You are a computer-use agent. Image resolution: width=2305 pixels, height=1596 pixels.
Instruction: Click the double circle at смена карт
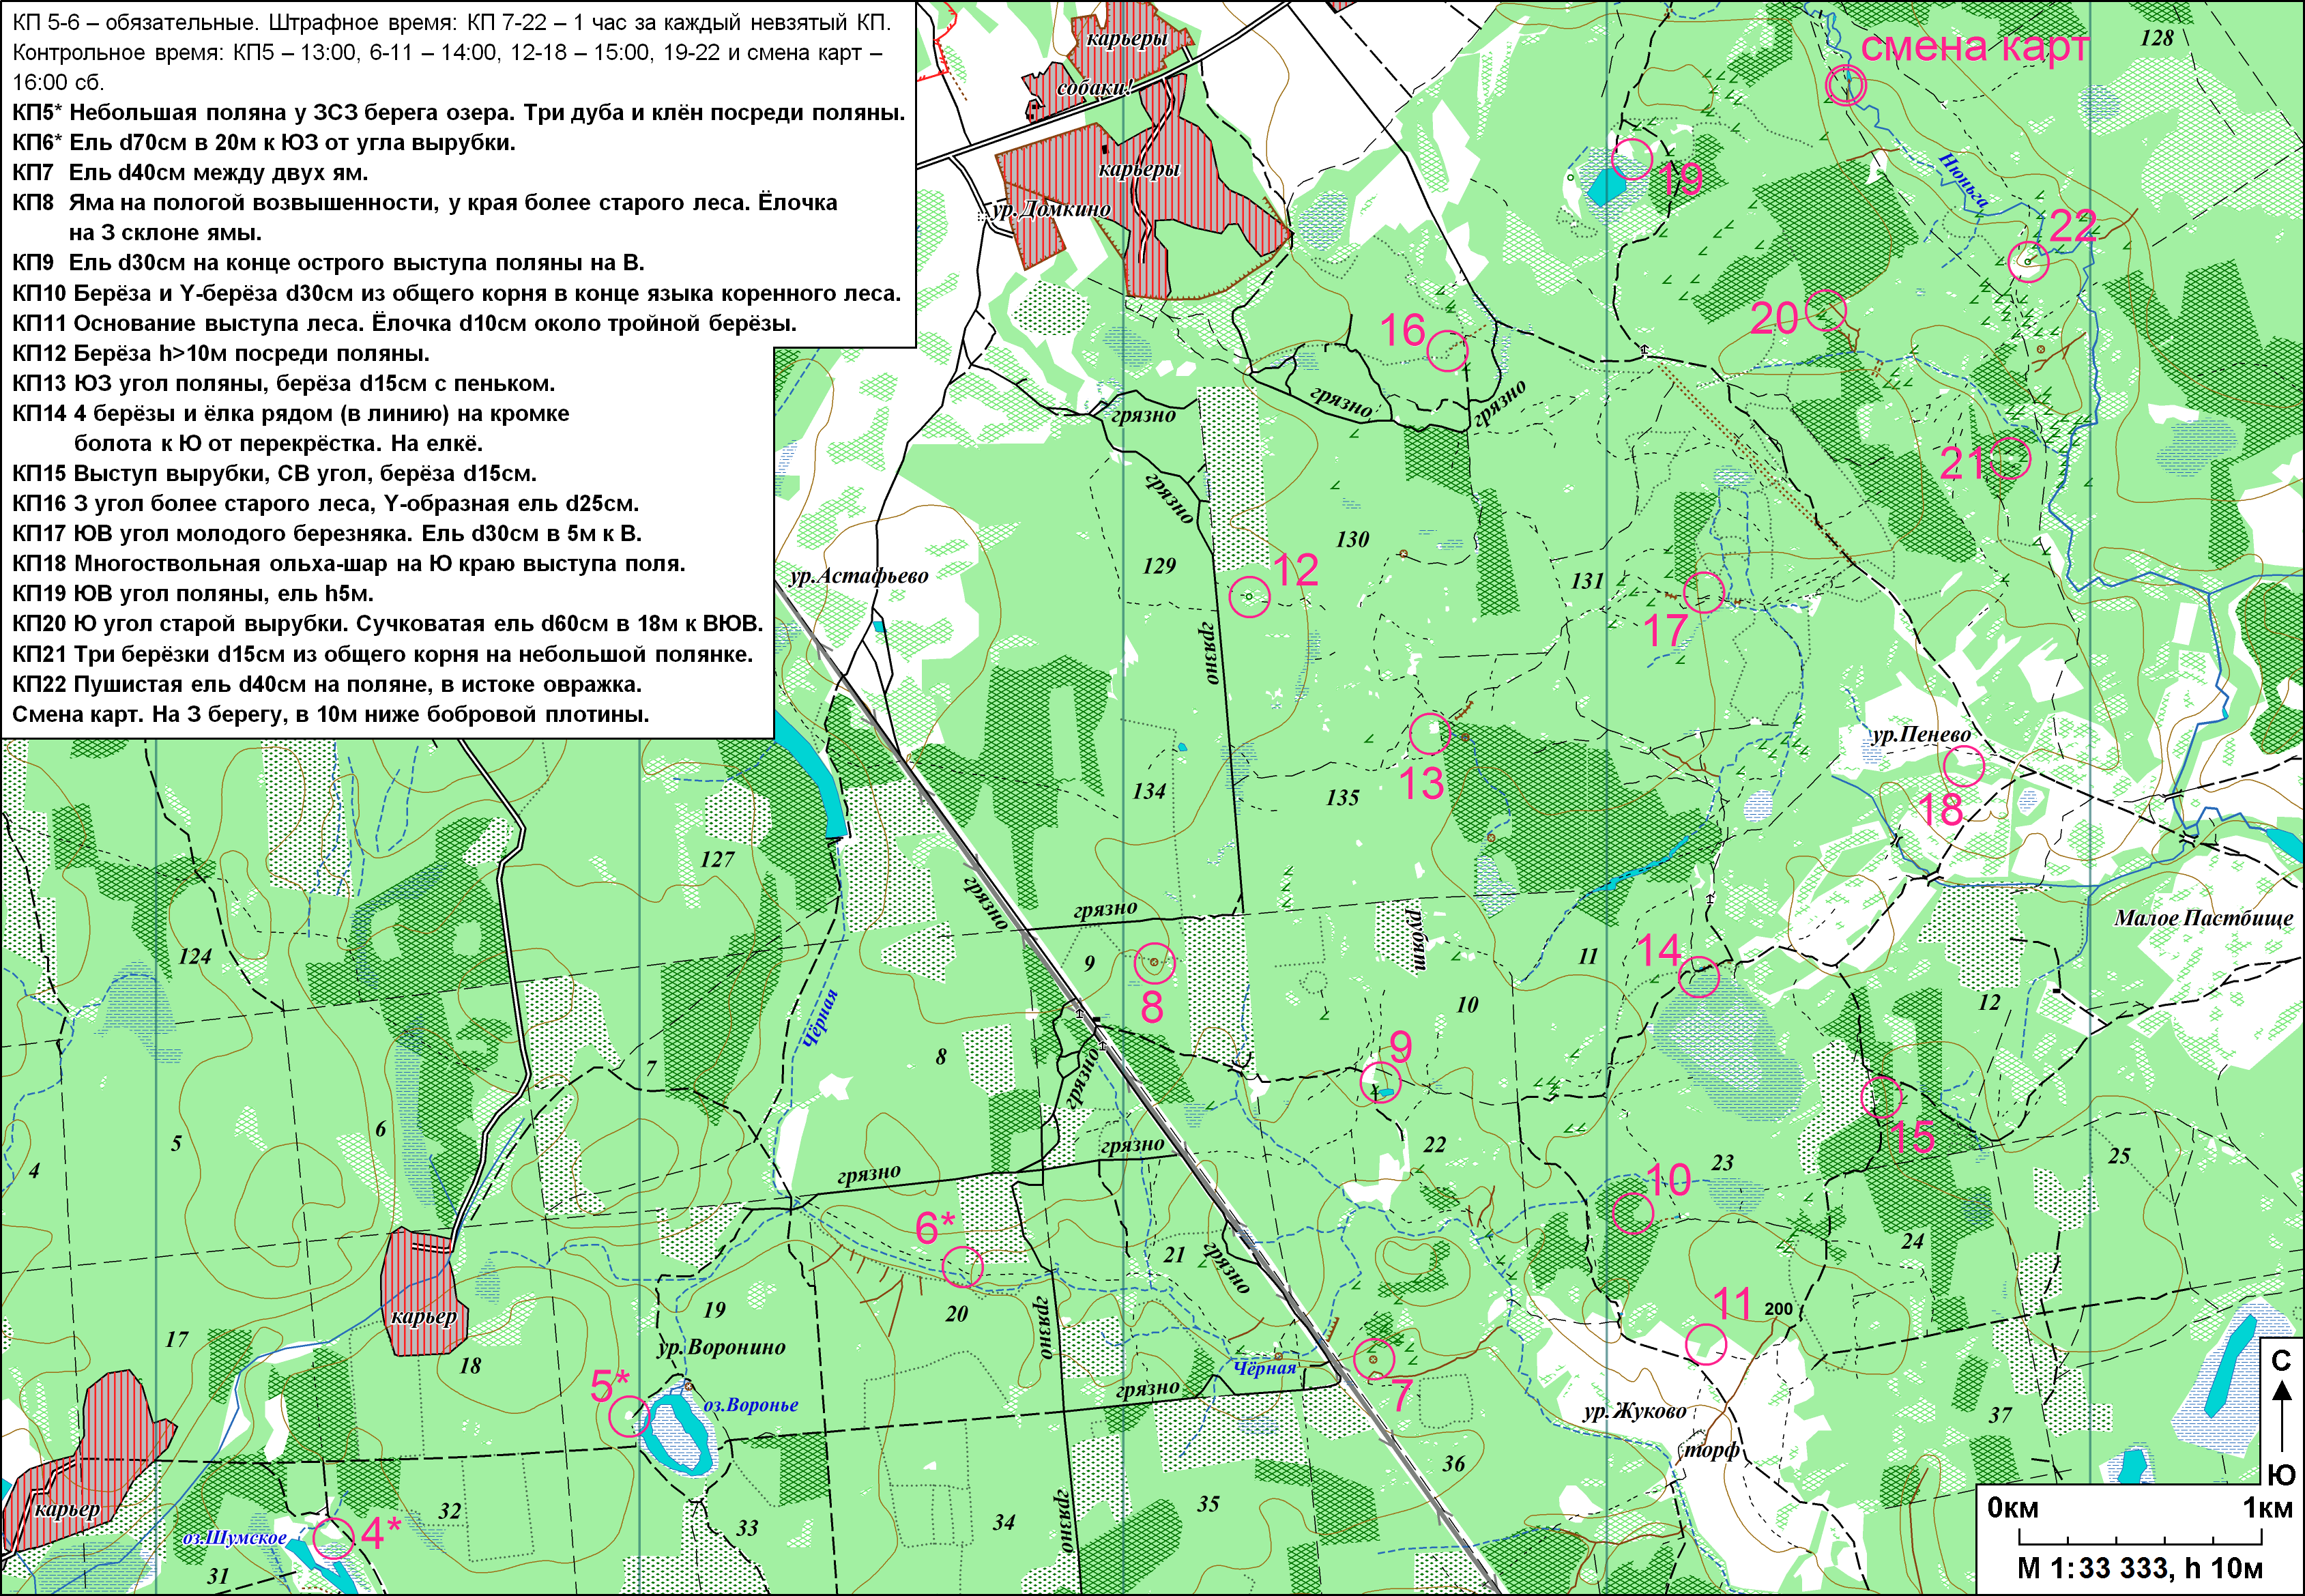pos(1845,86)
